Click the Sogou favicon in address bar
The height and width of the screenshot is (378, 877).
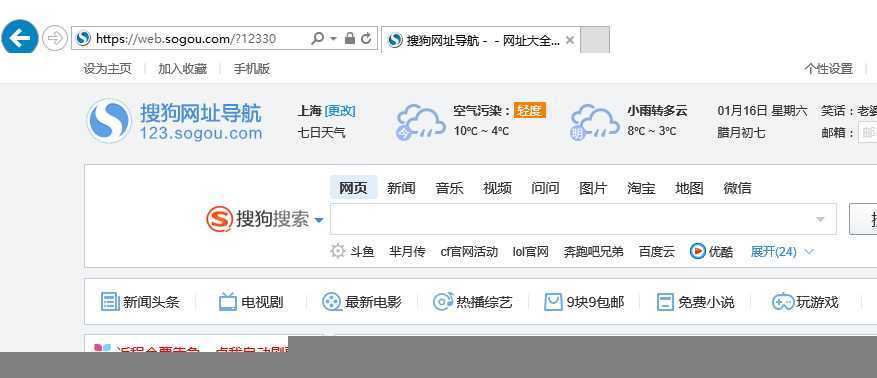click(83, 39)
